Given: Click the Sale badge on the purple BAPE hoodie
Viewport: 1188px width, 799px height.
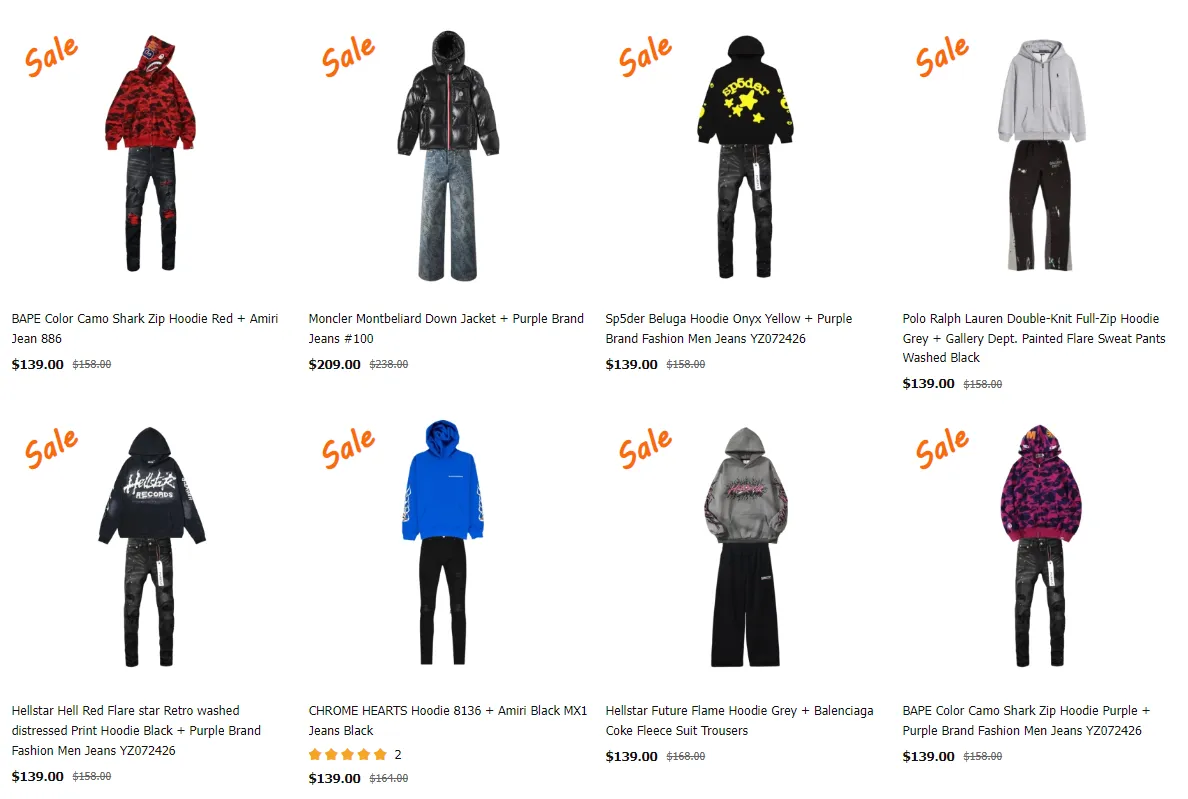Looking at the screenshot, I should pos(942,448).
